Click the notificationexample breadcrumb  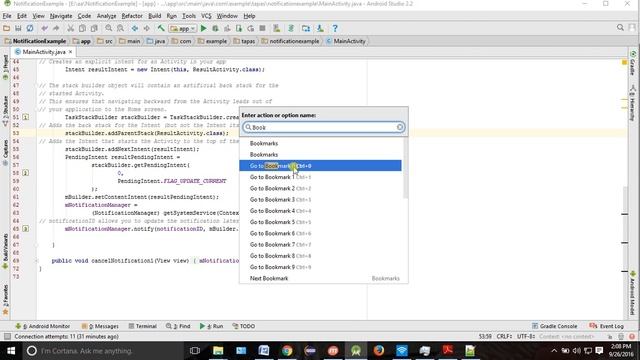coord(290,41)
